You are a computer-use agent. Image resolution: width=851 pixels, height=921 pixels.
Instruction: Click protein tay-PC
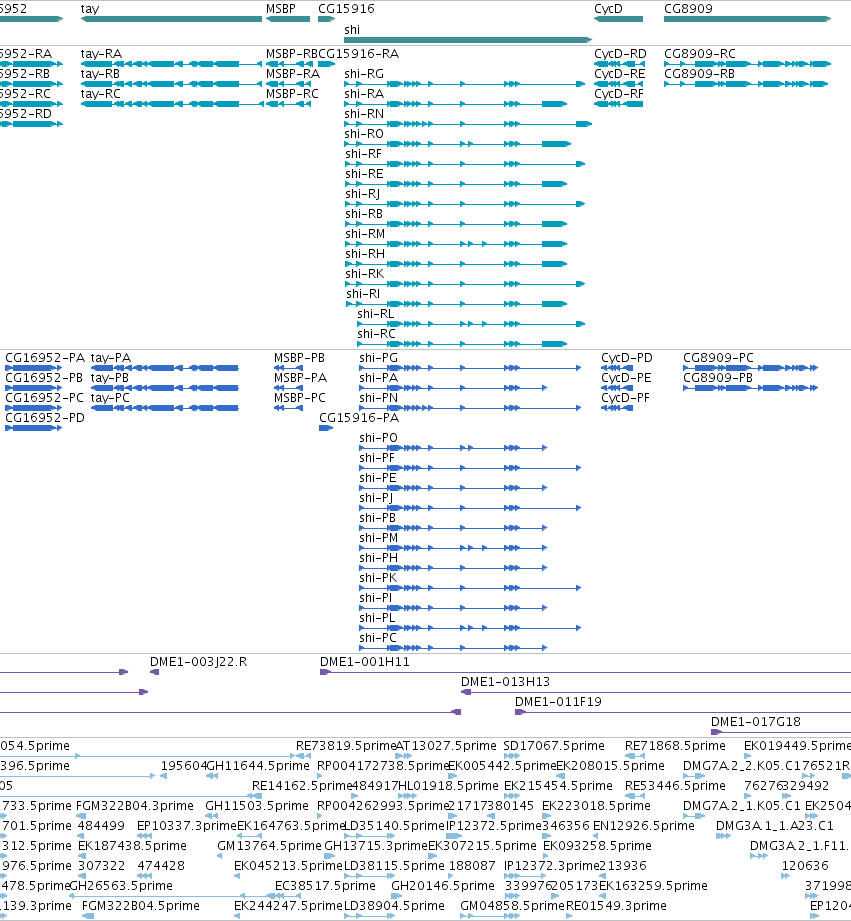110,398
